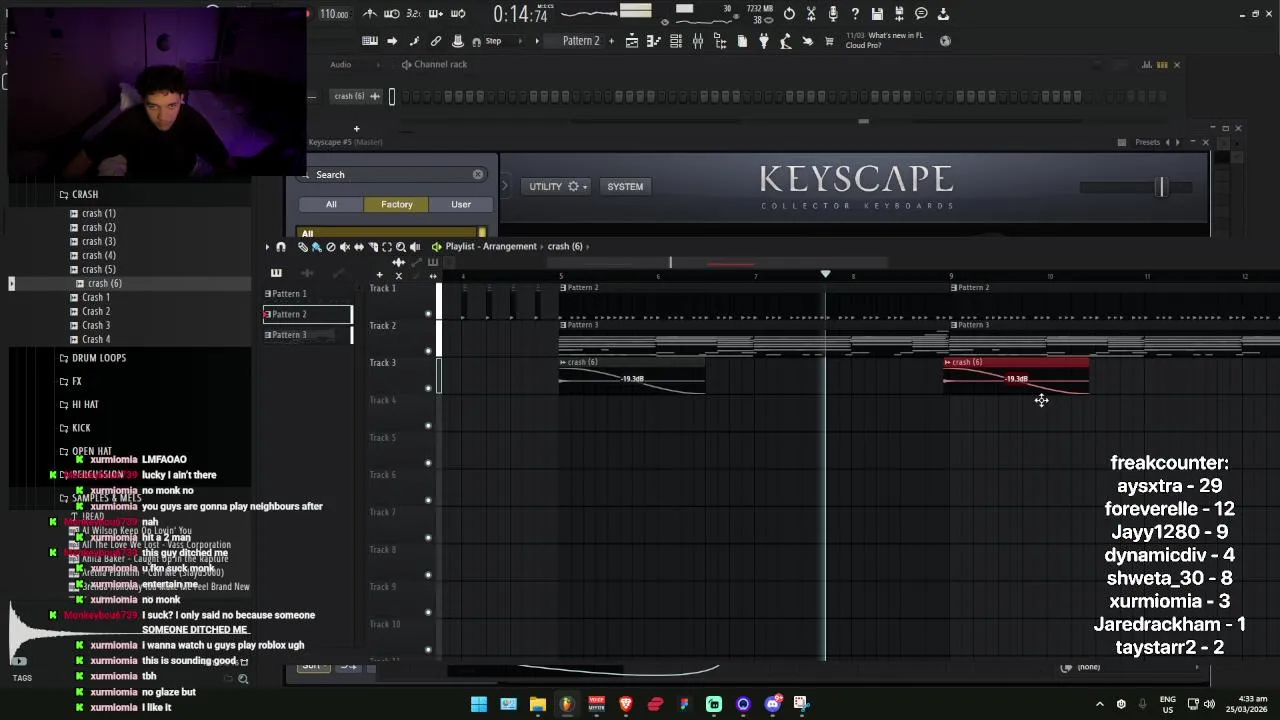Click the save project floppy icon

point(877,14)
